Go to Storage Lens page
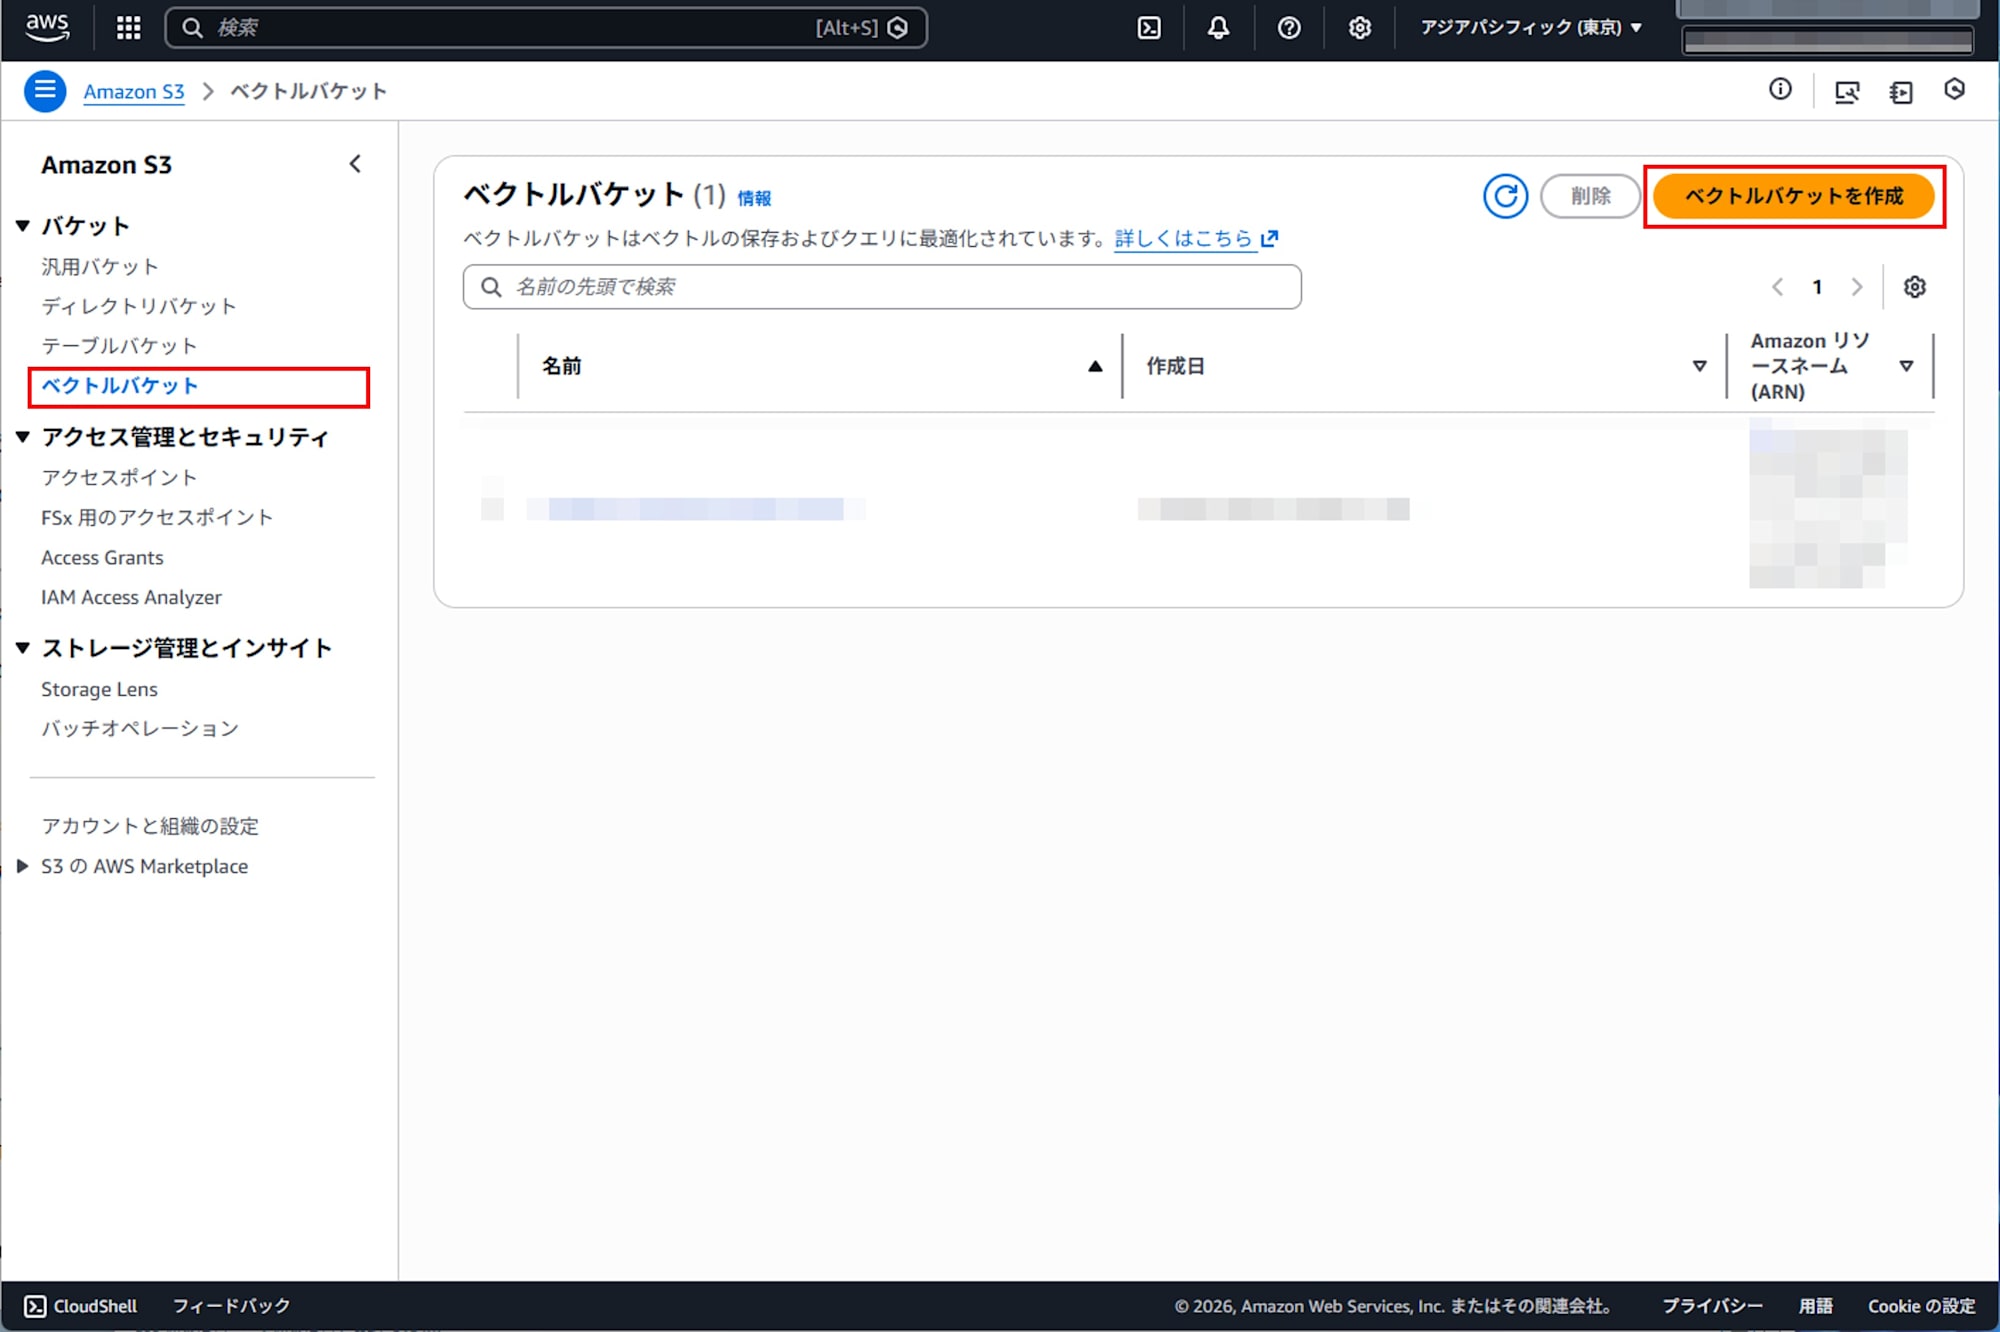This screenshot has width=2000, height=1332. [x=99, y=689]
